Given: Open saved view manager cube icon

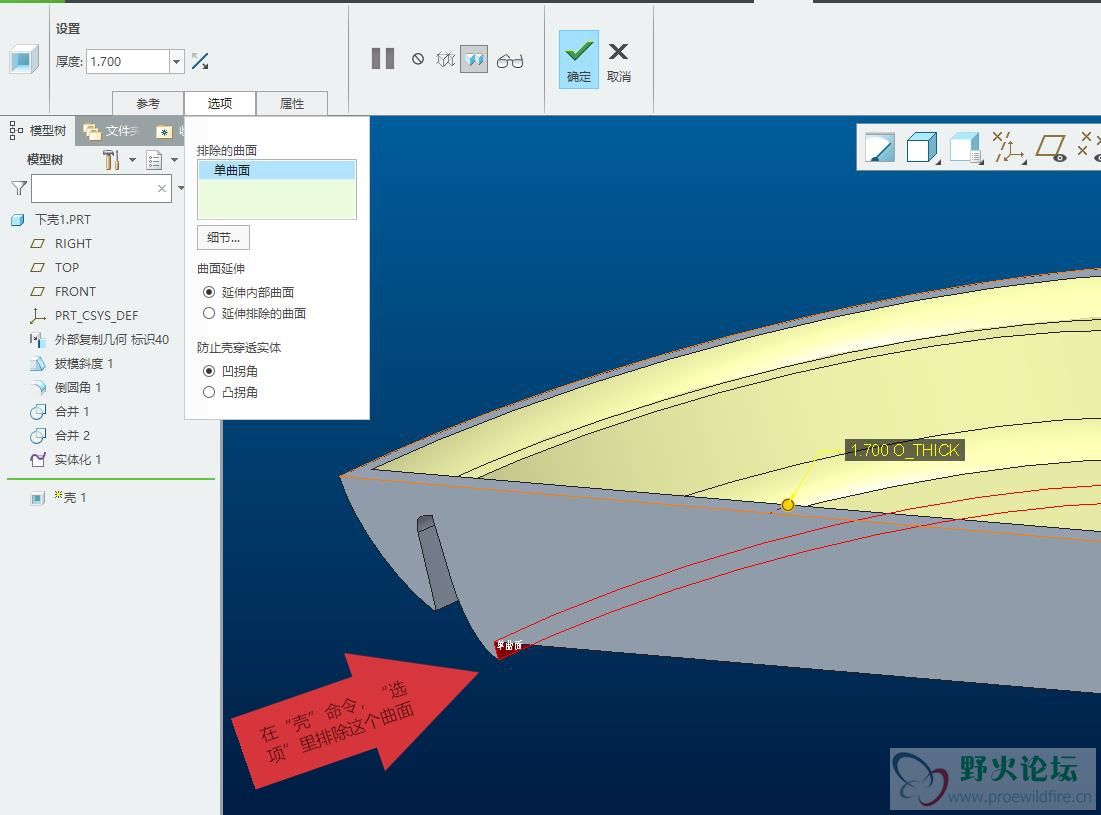Looking at the screenshot, I should point(965,147).
